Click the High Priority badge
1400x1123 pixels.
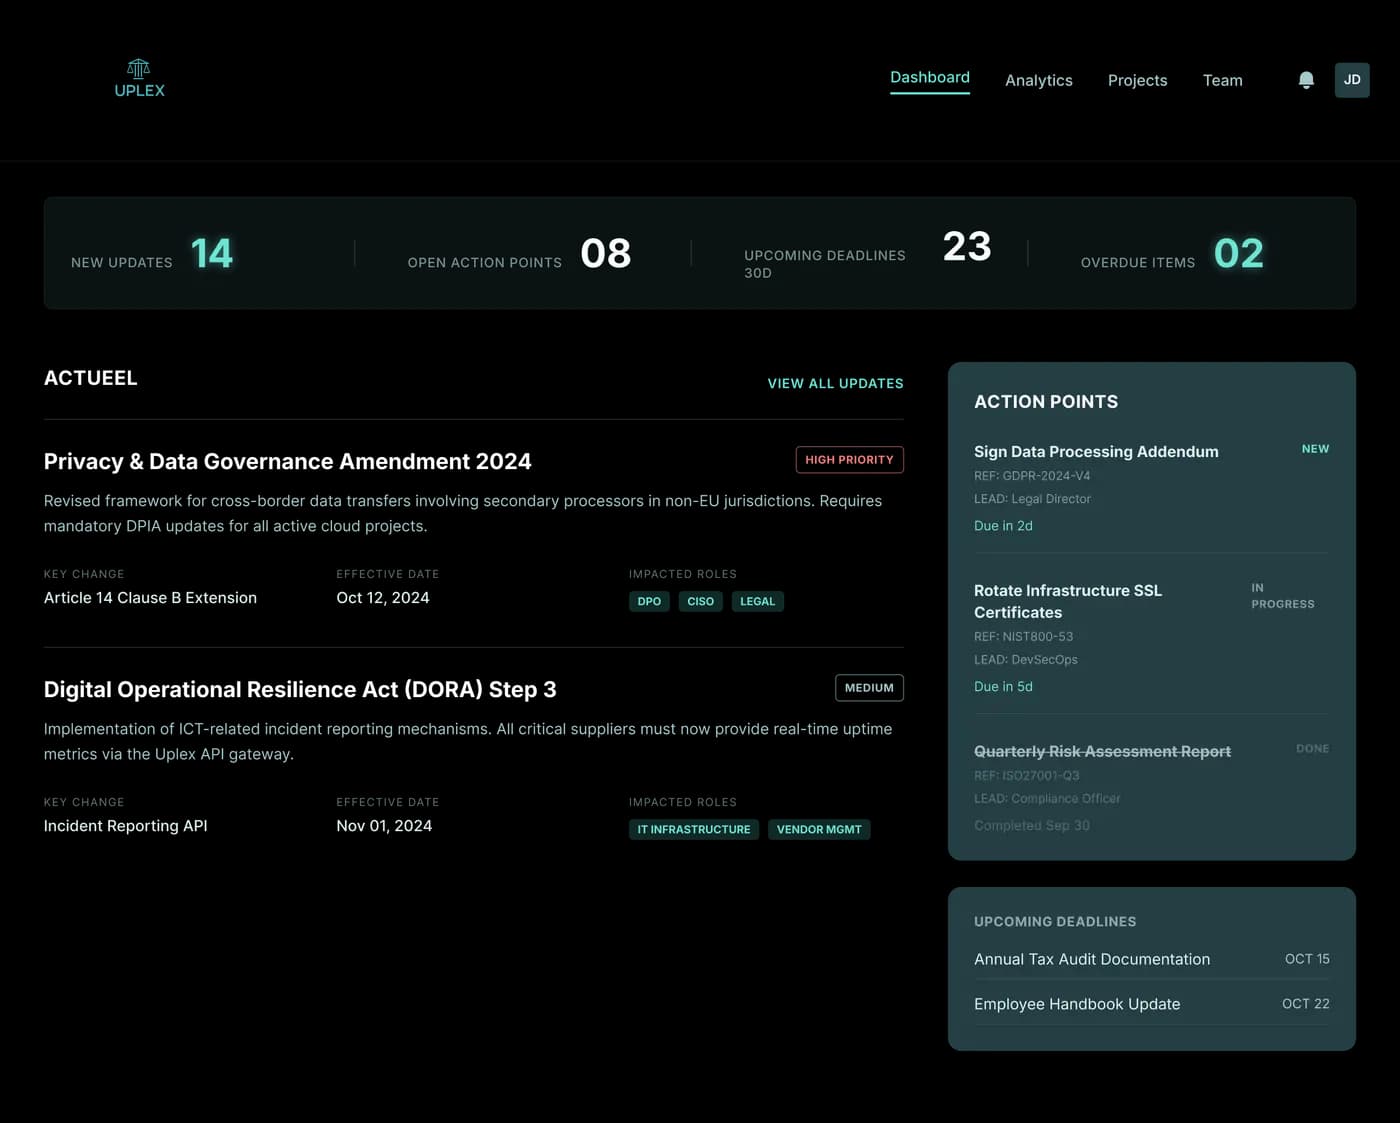[x=849, y=459]
